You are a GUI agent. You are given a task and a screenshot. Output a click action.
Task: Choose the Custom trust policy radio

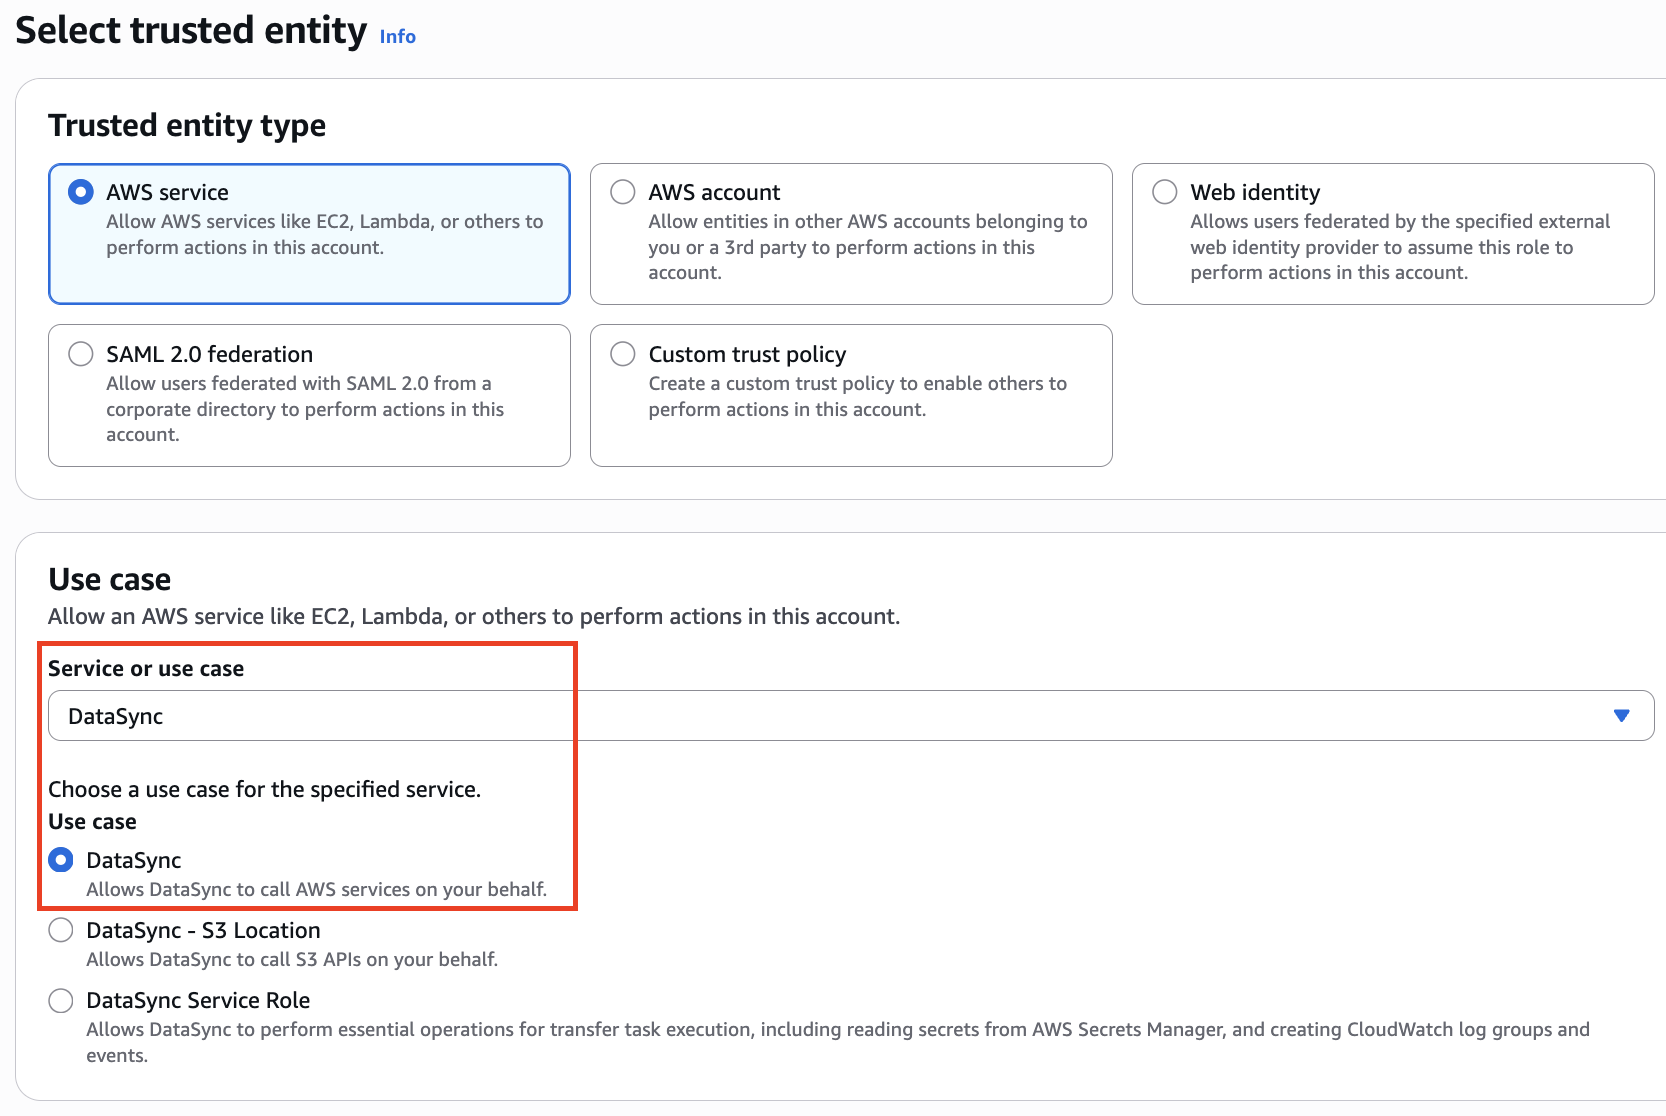[623, 354]
